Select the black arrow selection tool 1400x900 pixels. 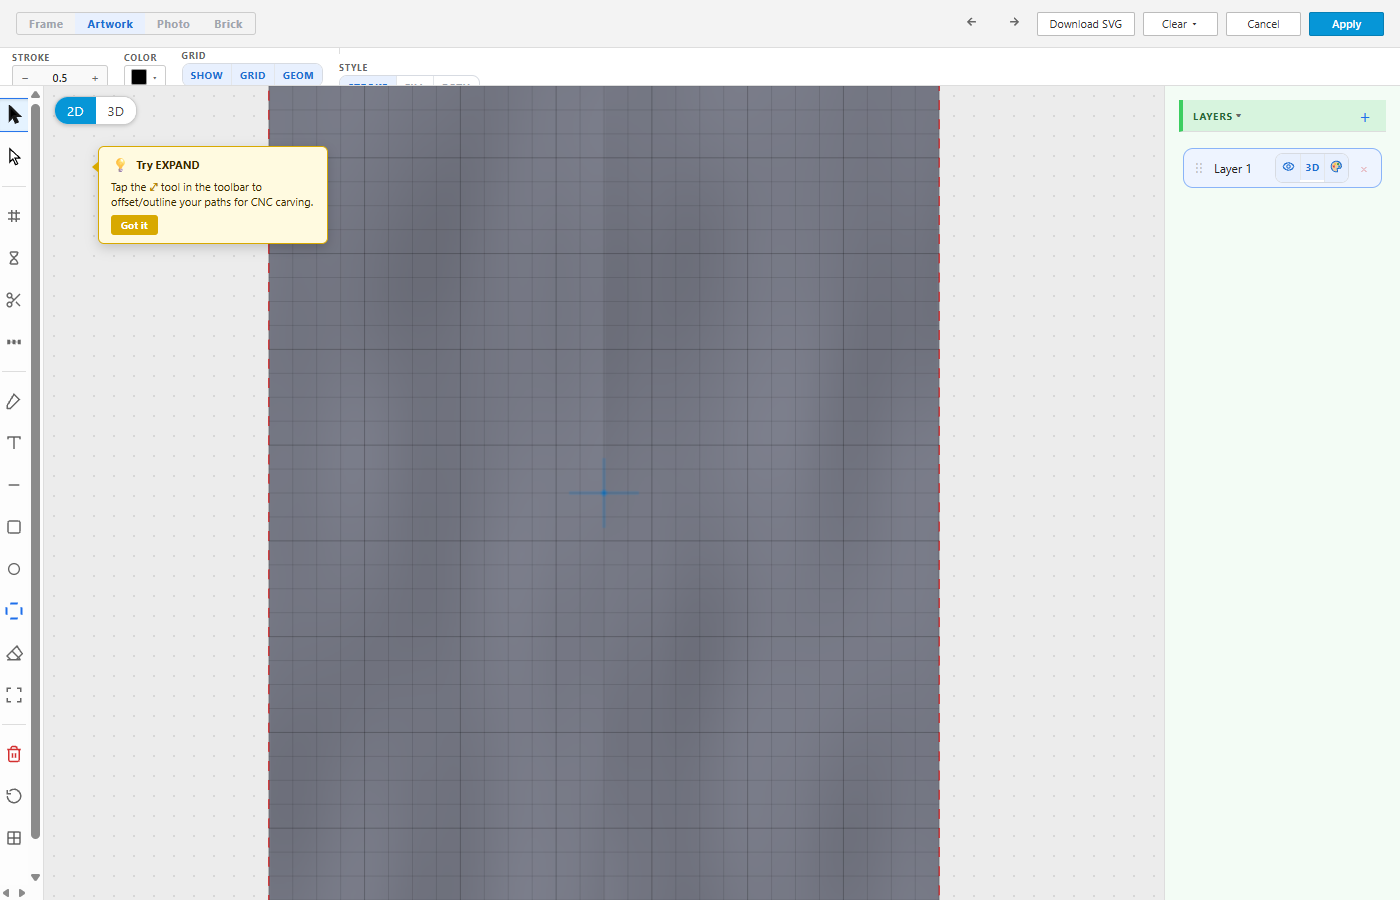point(14,115)
